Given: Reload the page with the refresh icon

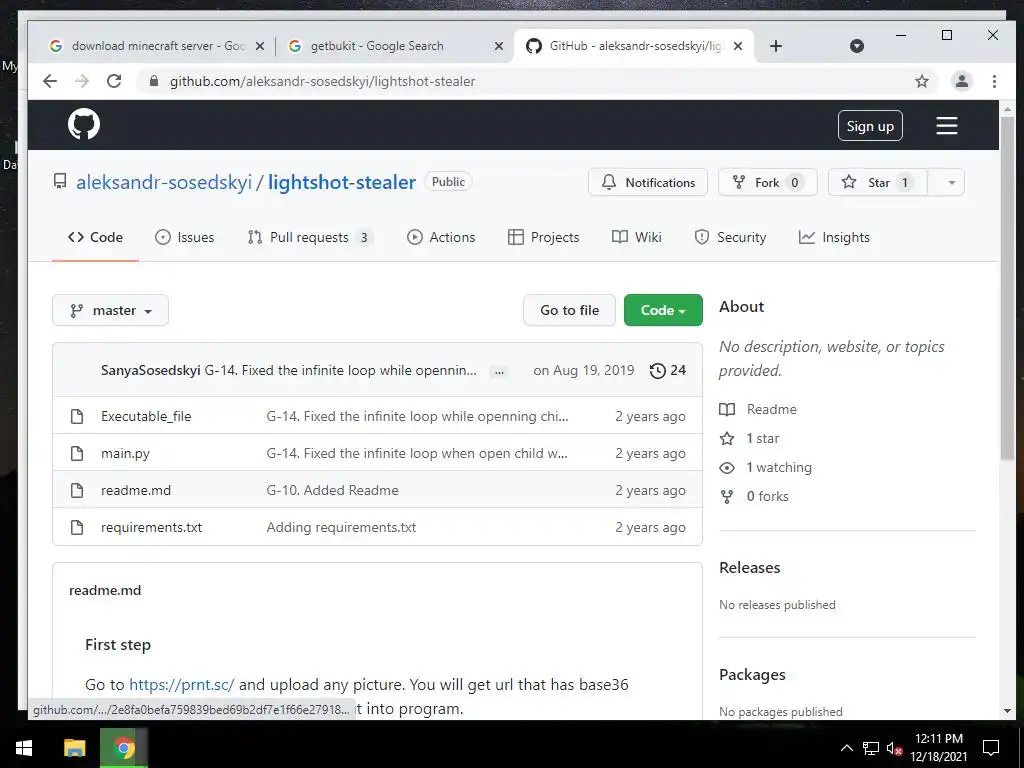Looking at the screenshot, I should point(114,81).
